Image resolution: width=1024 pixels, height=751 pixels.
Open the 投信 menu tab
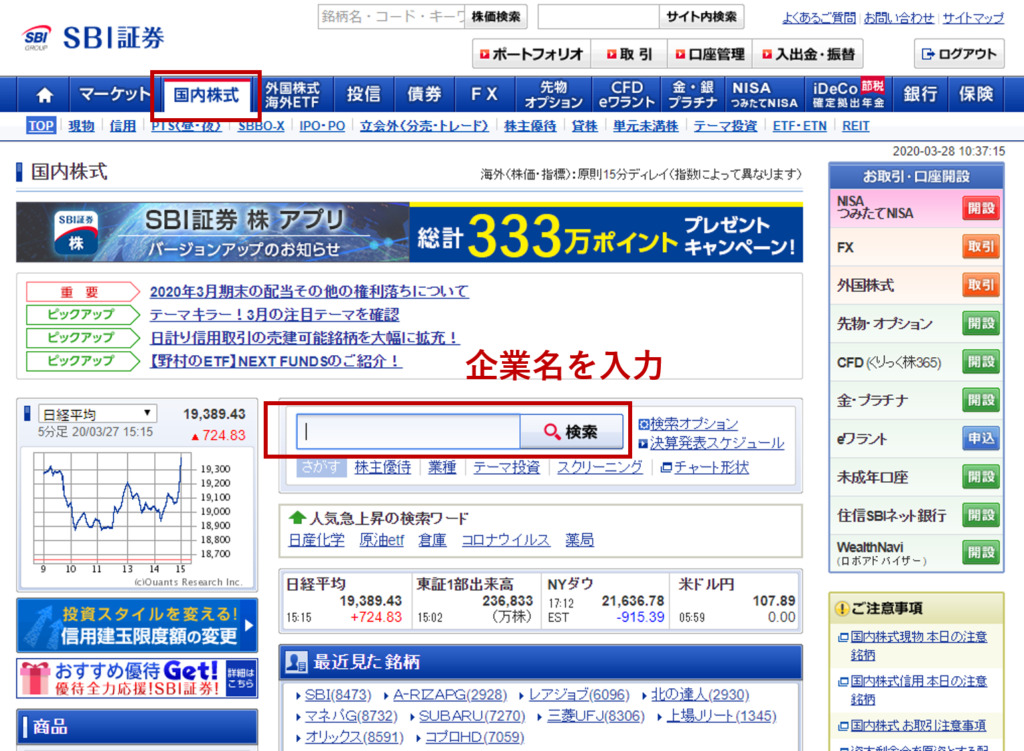363,95
